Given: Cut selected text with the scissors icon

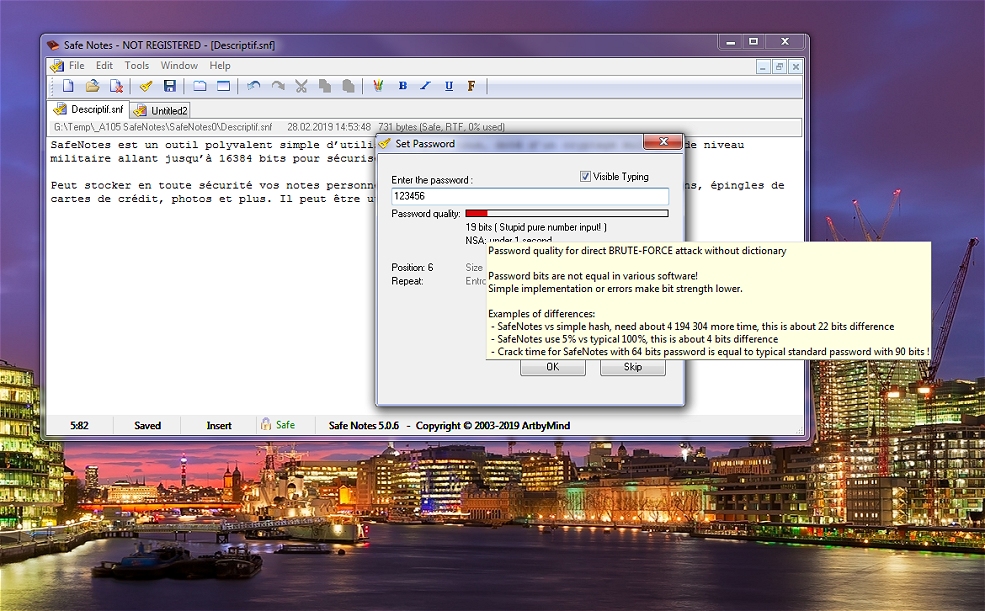Looking at the screenshot, I should click(x=302, y=86).
